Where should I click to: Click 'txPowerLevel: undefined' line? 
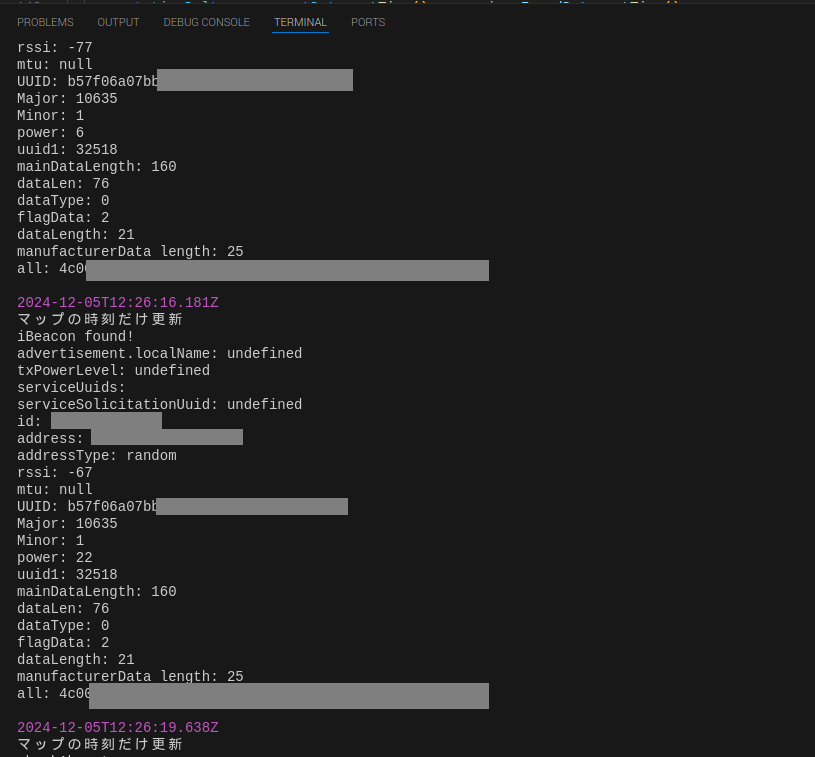113,371
